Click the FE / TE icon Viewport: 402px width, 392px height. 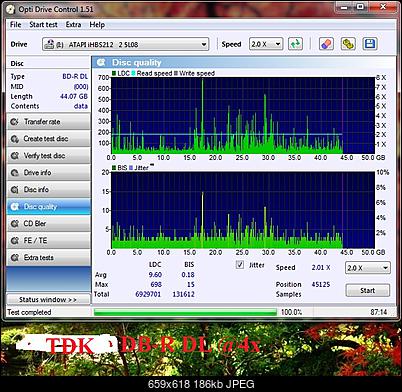click(14, 241)
